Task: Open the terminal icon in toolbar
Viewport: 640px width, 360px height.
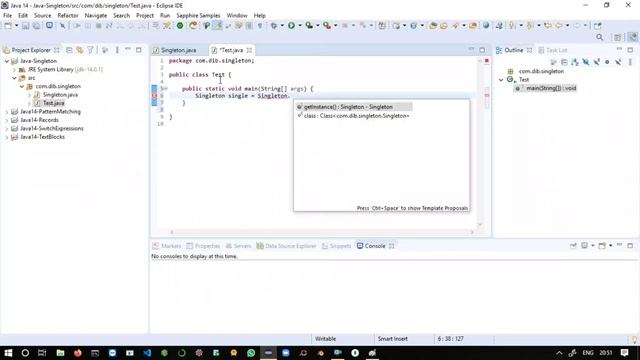Action: (49, 26)
